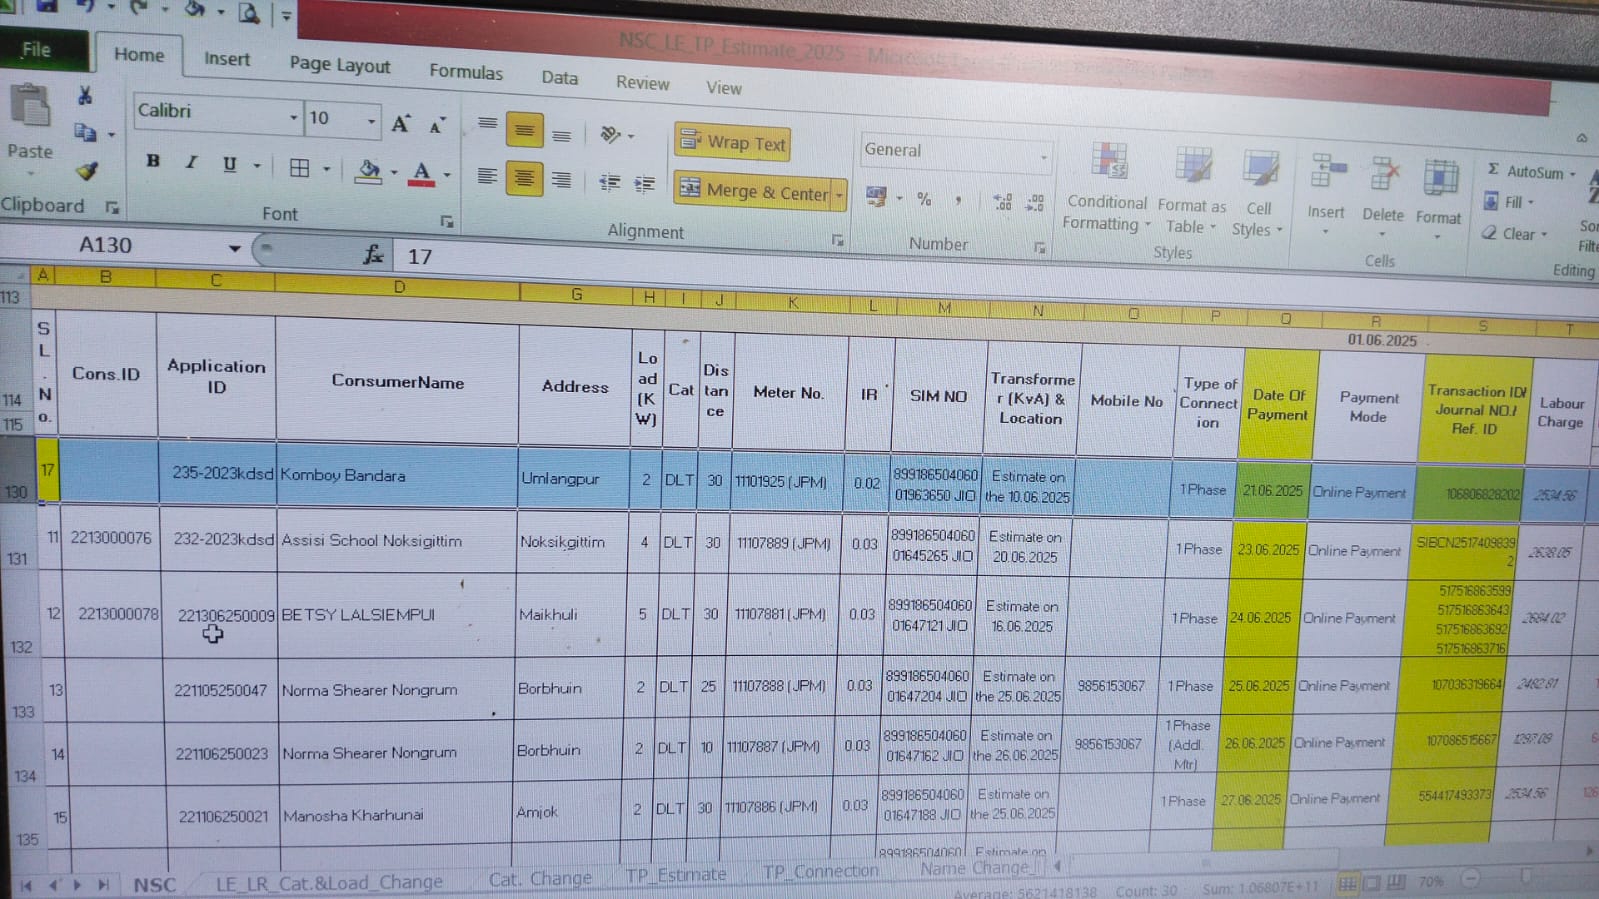The height and width of the screenshot is (899, 1599).
Task: Toggle Underline formatting
Action: 229,164
